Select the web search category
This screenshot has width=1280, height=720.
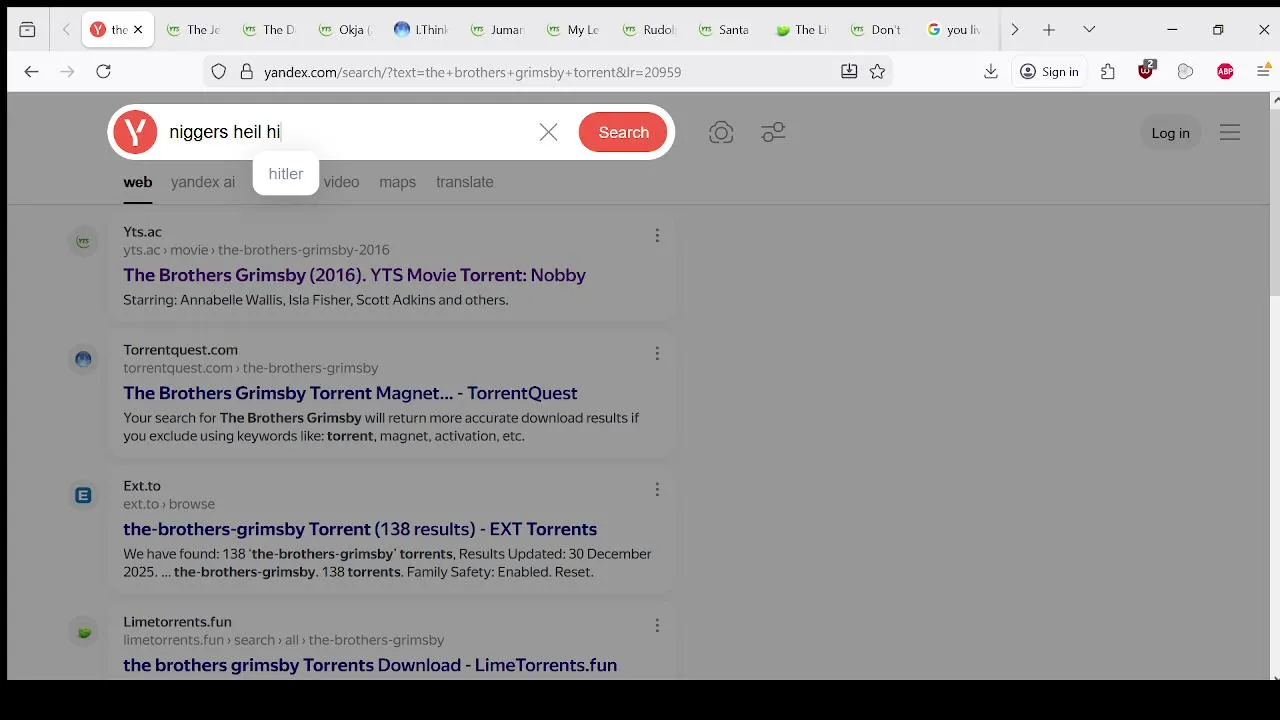[138, 182]
